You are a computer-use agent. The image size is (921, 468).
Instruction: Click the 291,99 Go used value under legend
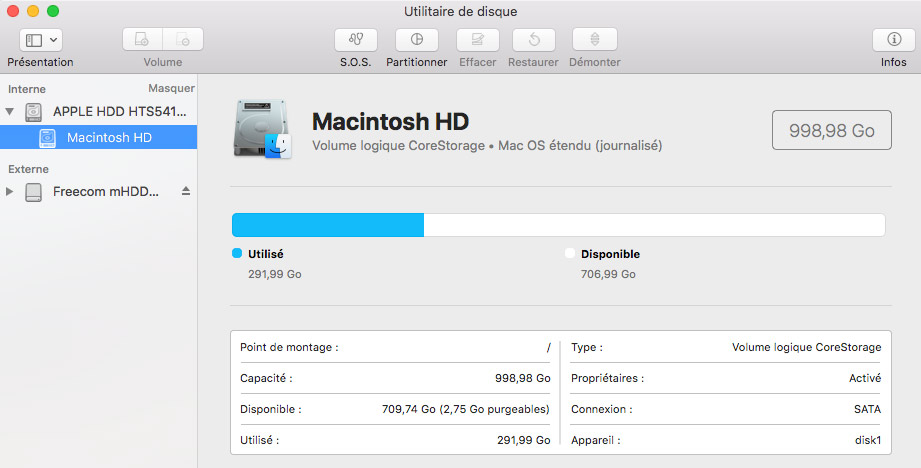click(274, 274)
